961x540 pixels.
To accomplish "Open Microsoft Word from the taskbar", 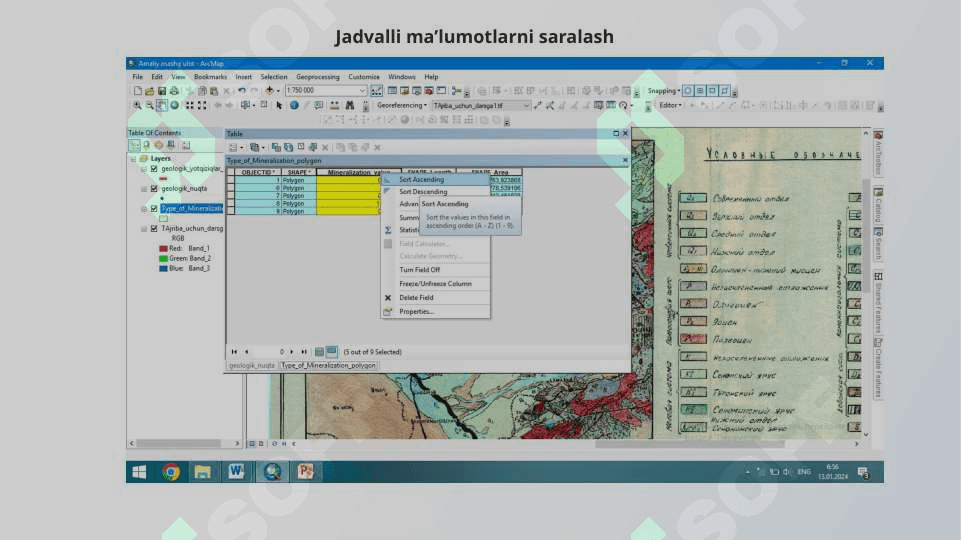I will click(x=236, y=472).
